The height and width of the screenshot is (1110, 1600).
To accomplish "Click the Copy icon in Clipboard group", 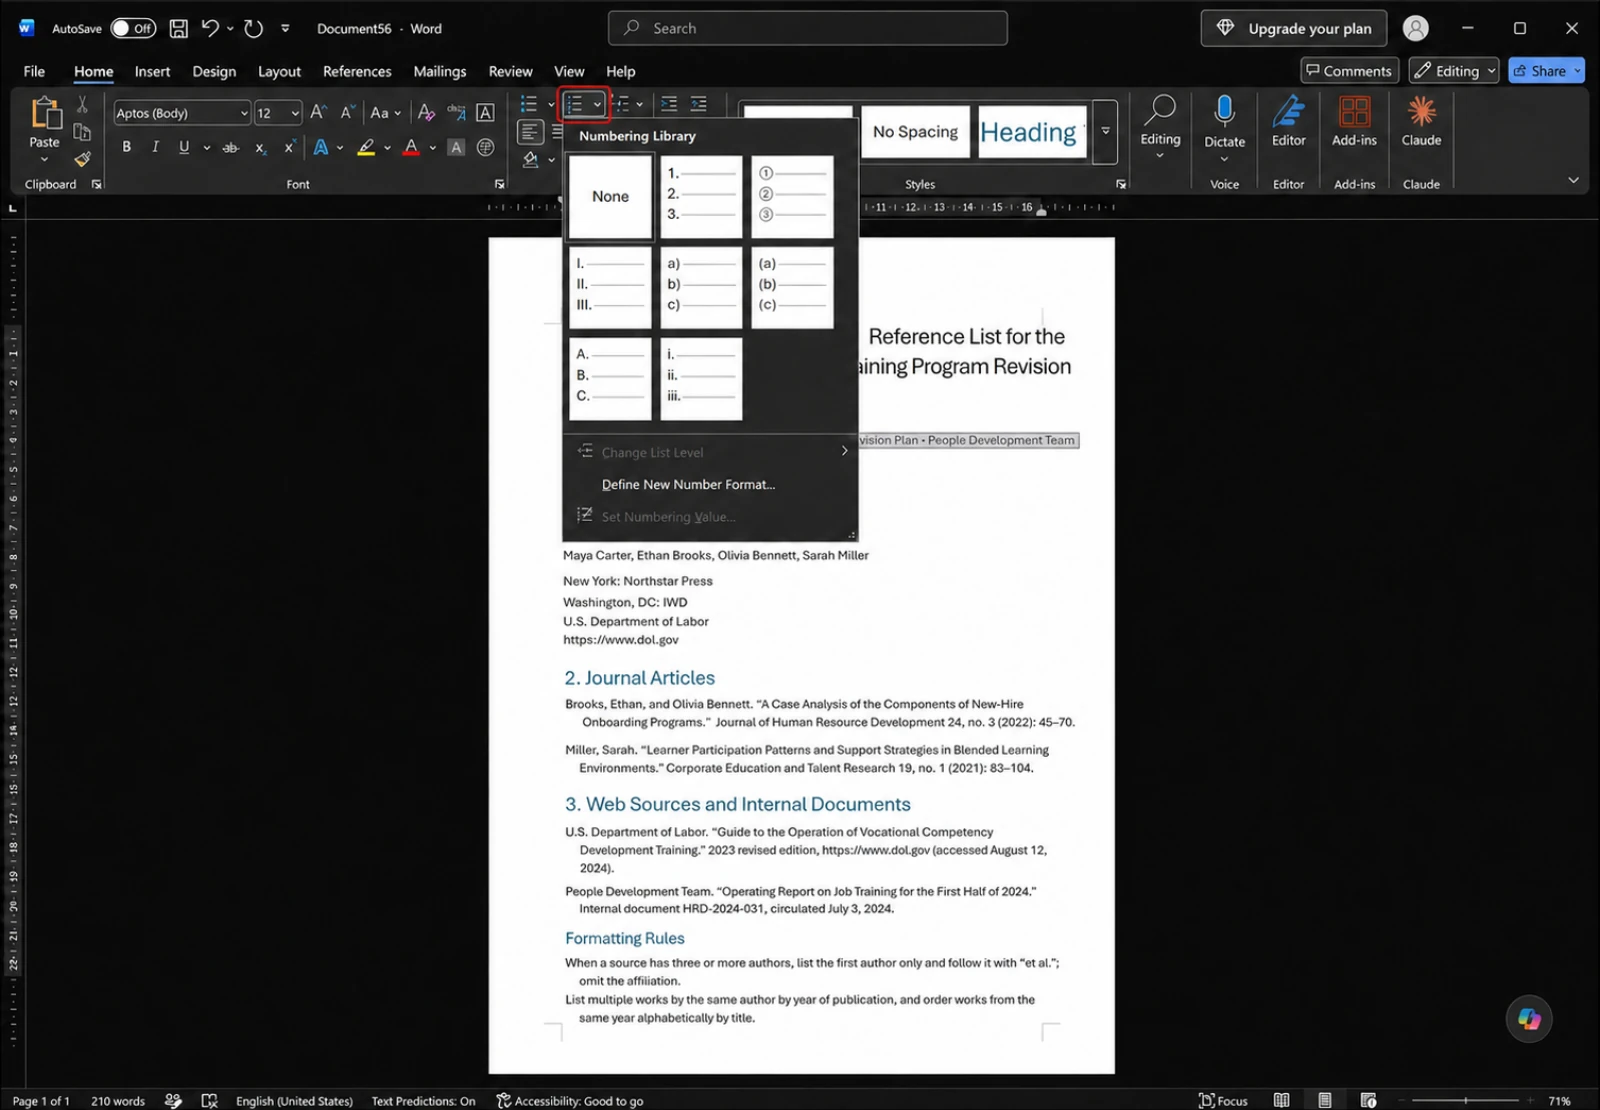I will point(82,131).
